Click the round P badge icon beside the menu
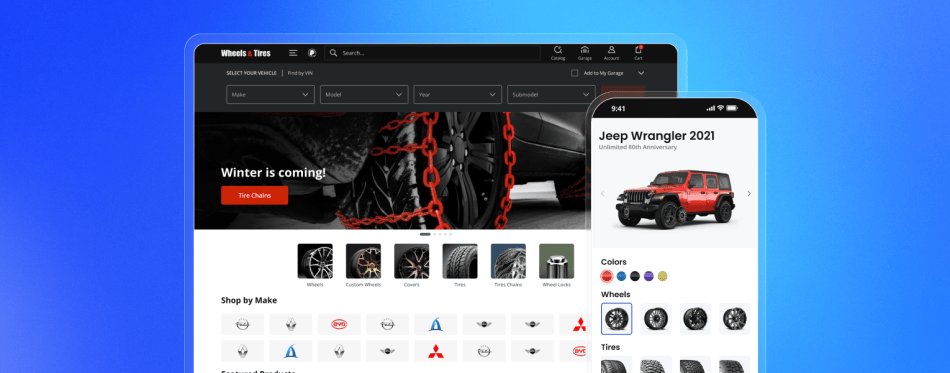The height and width of the screenshot is (373, 950). point(312,53)
